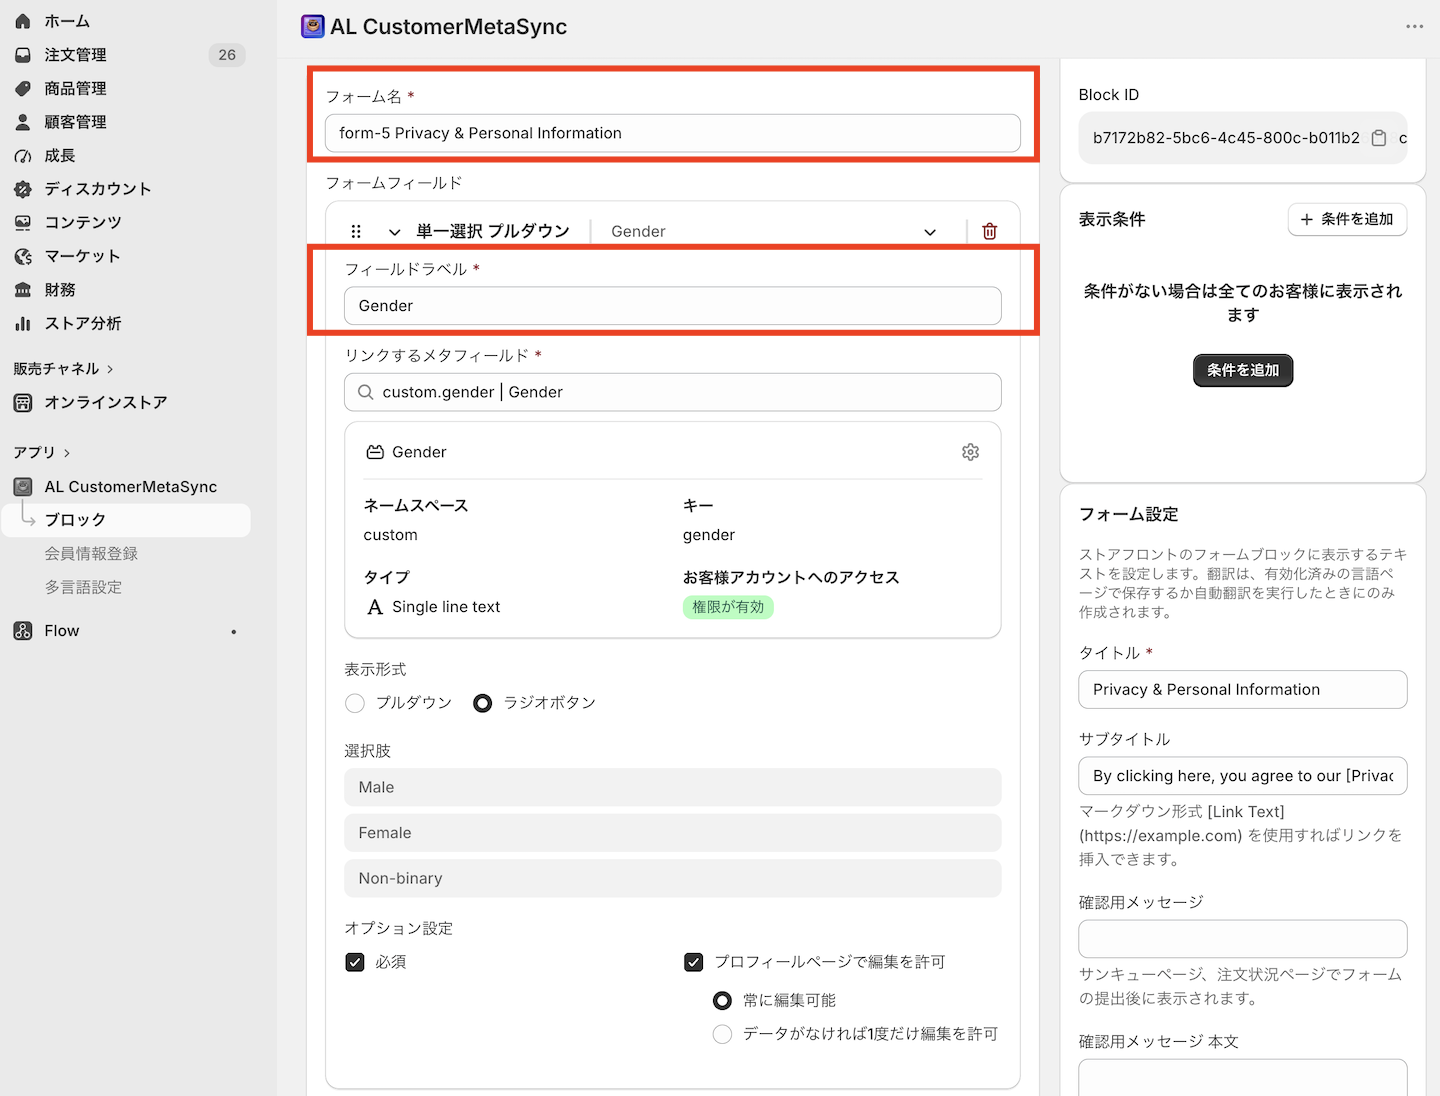Open 会員情報登録 sub-menu item
Screen dimensions: 1440x1096
91,553
